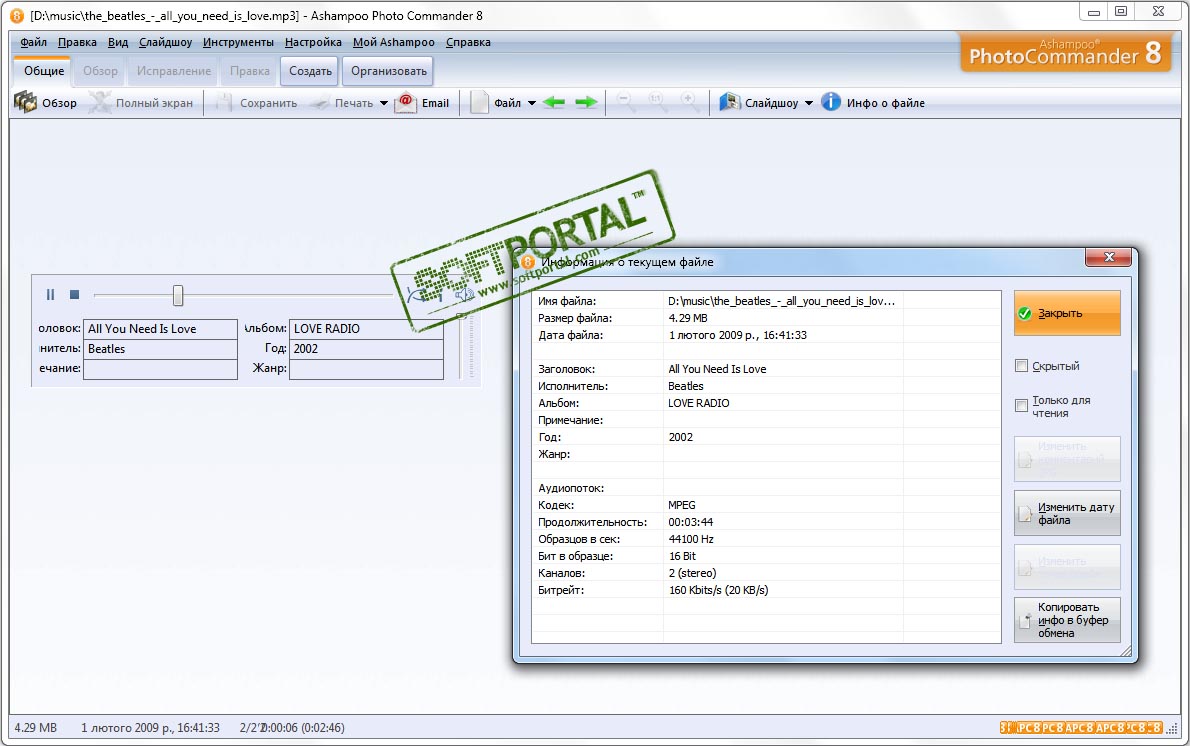Image resolution: width=1190 pixels, height=746 pixels.
Task: Stop audio playback in the player
Action: [74, 294]
